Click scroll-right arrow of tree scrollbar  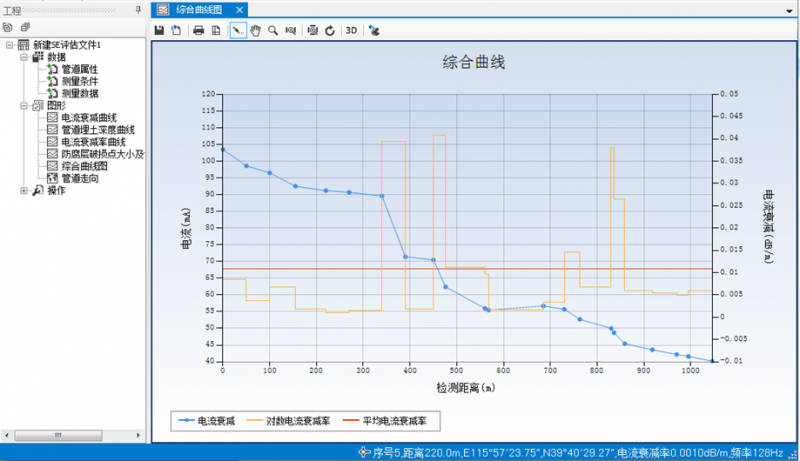click(138, 436)
